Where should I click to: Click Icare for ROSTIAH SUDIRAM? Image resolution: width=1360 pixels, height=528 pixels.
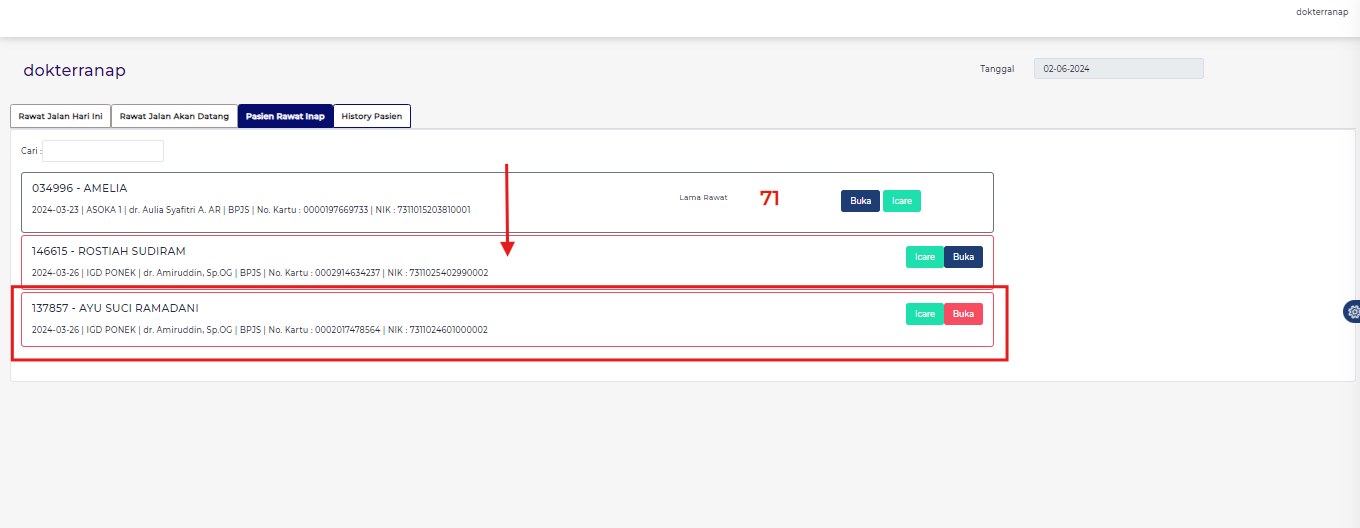(x=924, y=257)
